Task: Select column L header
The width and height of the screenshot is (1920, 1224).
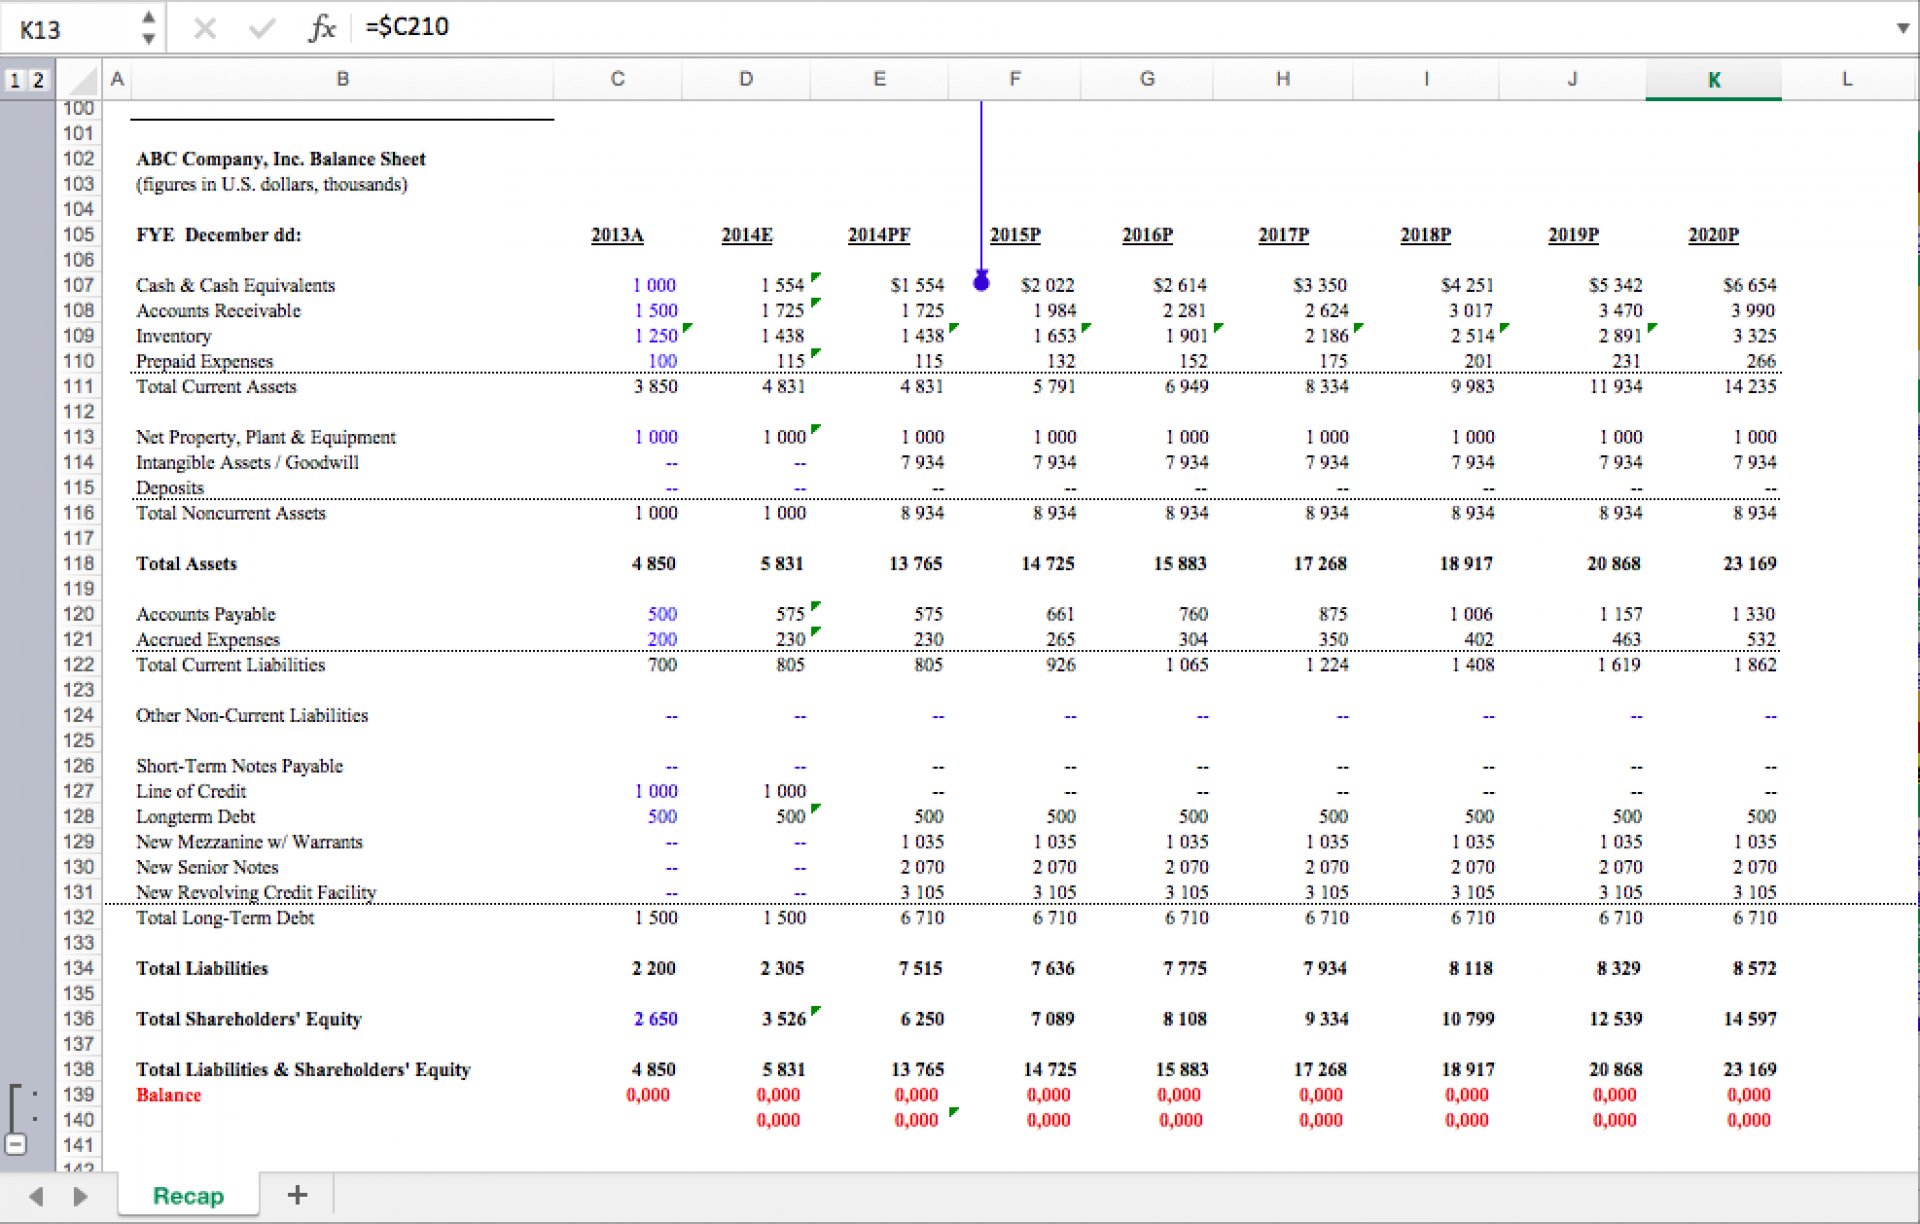Action: pos(1846,79)
